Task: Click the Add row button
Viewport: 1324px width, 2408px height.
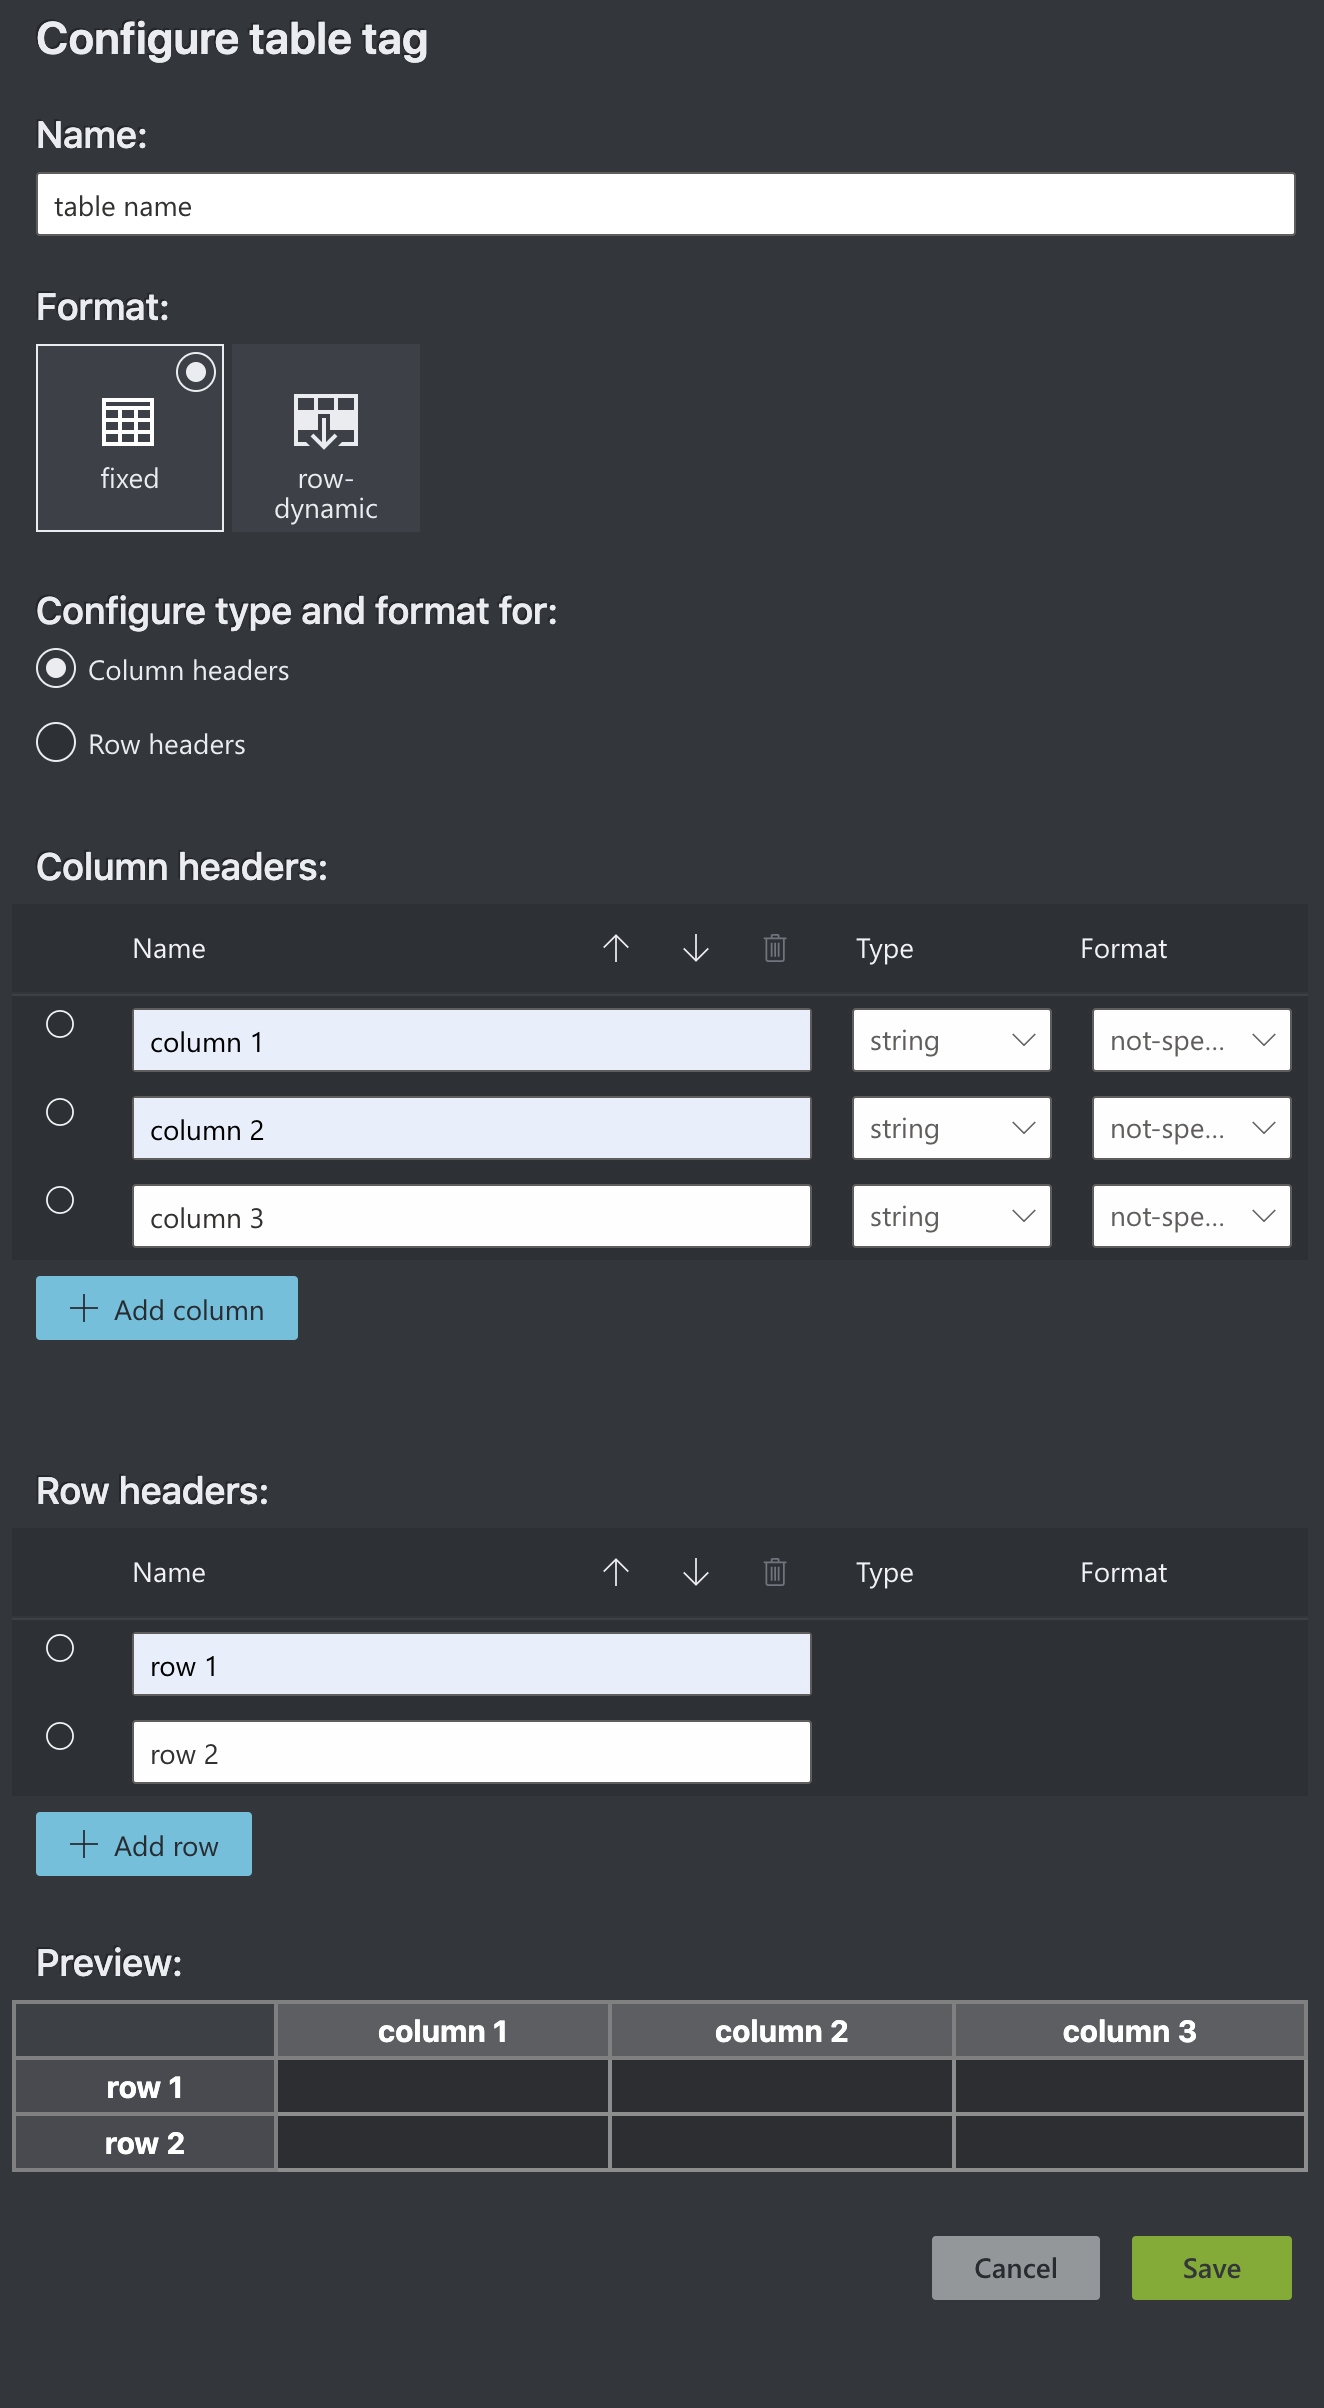Action: tap(143, 1844)
